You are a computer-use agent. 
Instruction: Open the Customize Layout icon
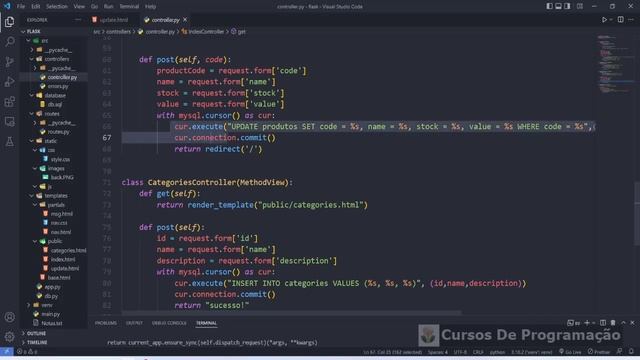(x=580, y=6)
